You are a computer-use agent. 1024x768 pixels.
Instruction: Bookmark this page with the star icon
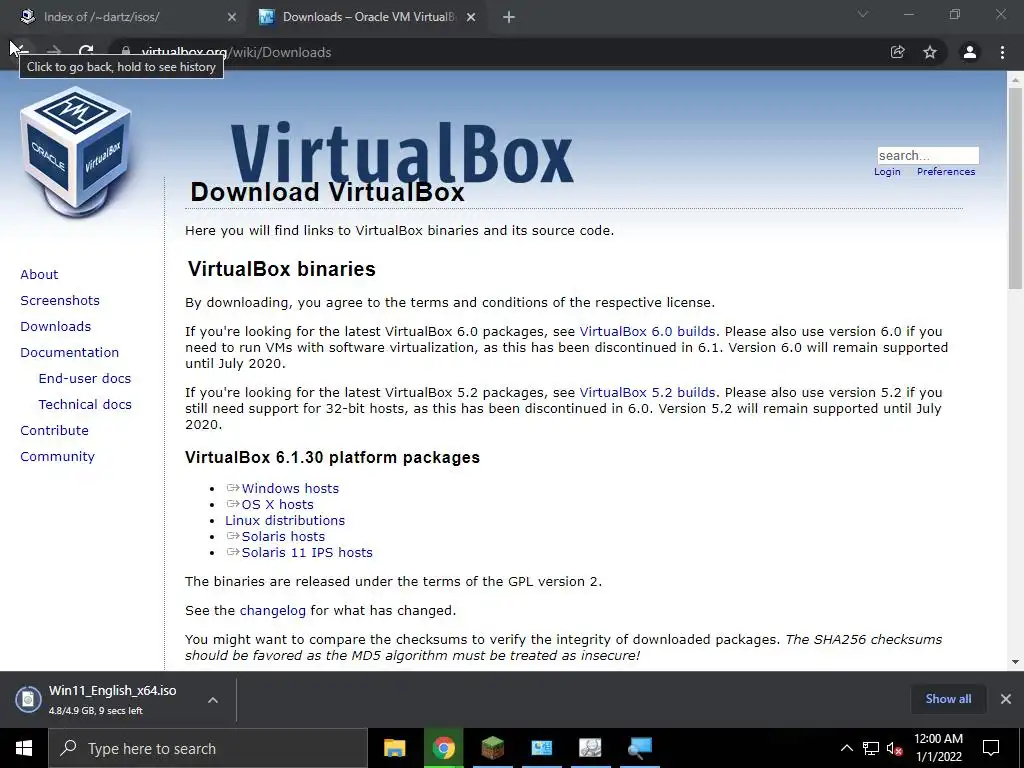pos(930,52)
